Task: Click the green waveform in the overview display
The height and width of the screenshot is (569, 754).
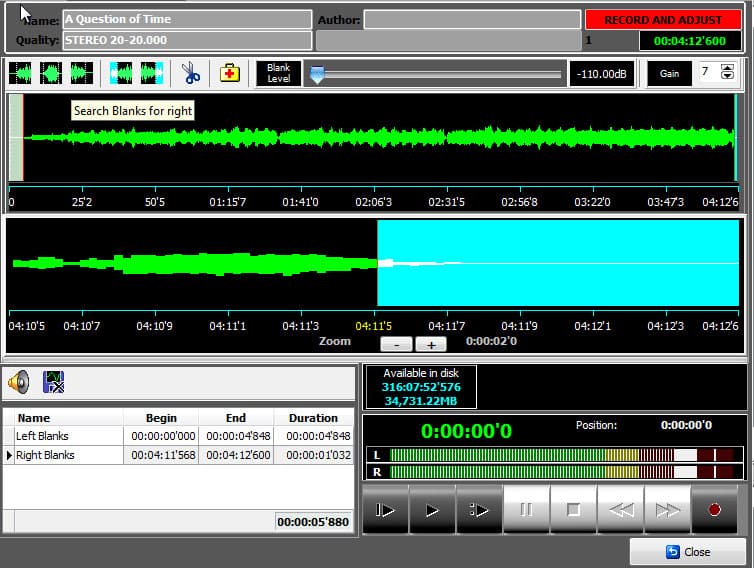Action: (x=379, y=138)
